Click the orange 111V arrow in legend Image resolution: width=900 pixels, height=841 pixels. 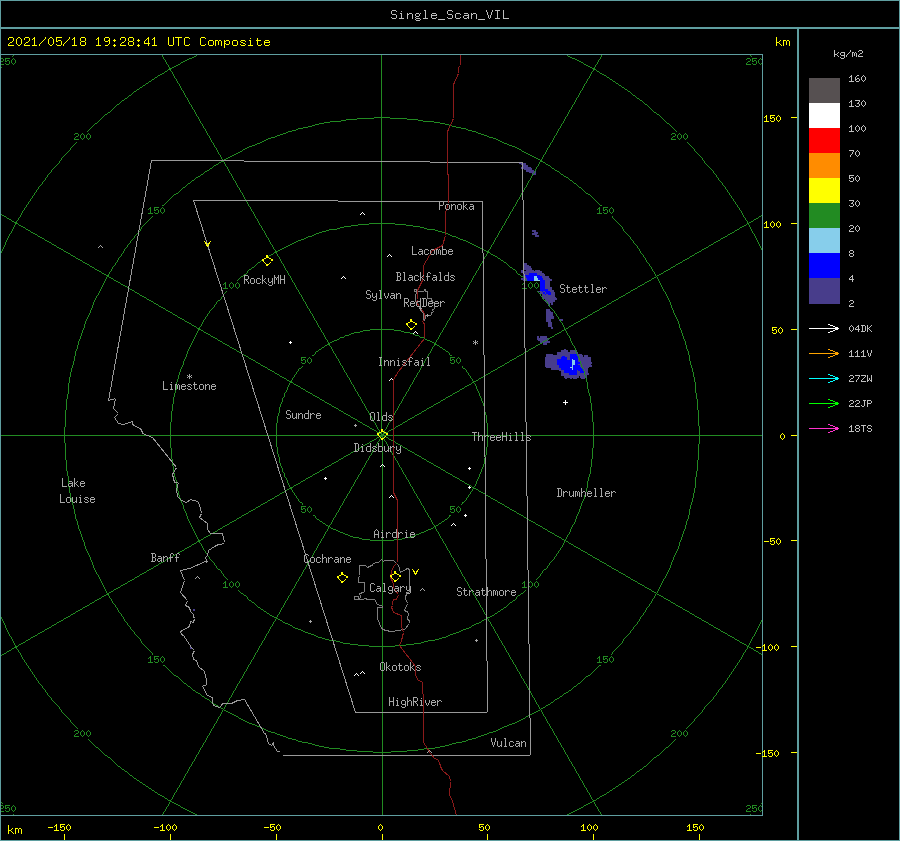click(x=824, y=354)
